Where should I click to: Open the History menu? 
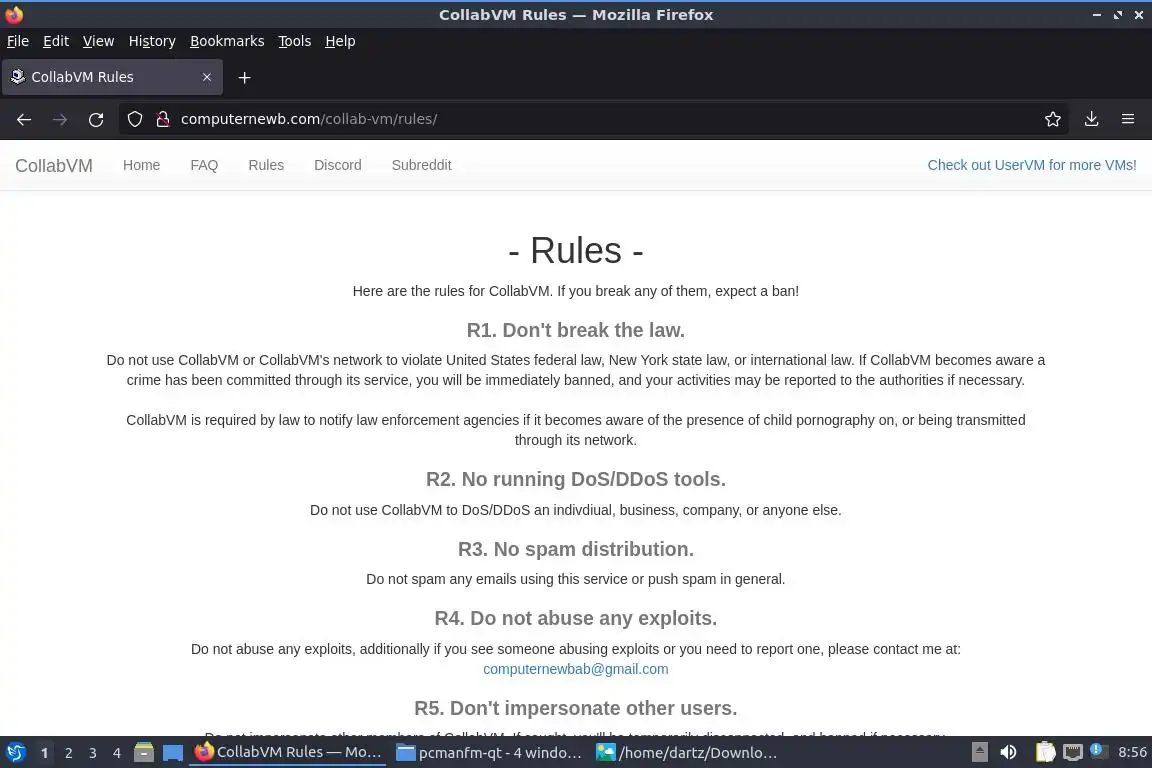(152, 41)
